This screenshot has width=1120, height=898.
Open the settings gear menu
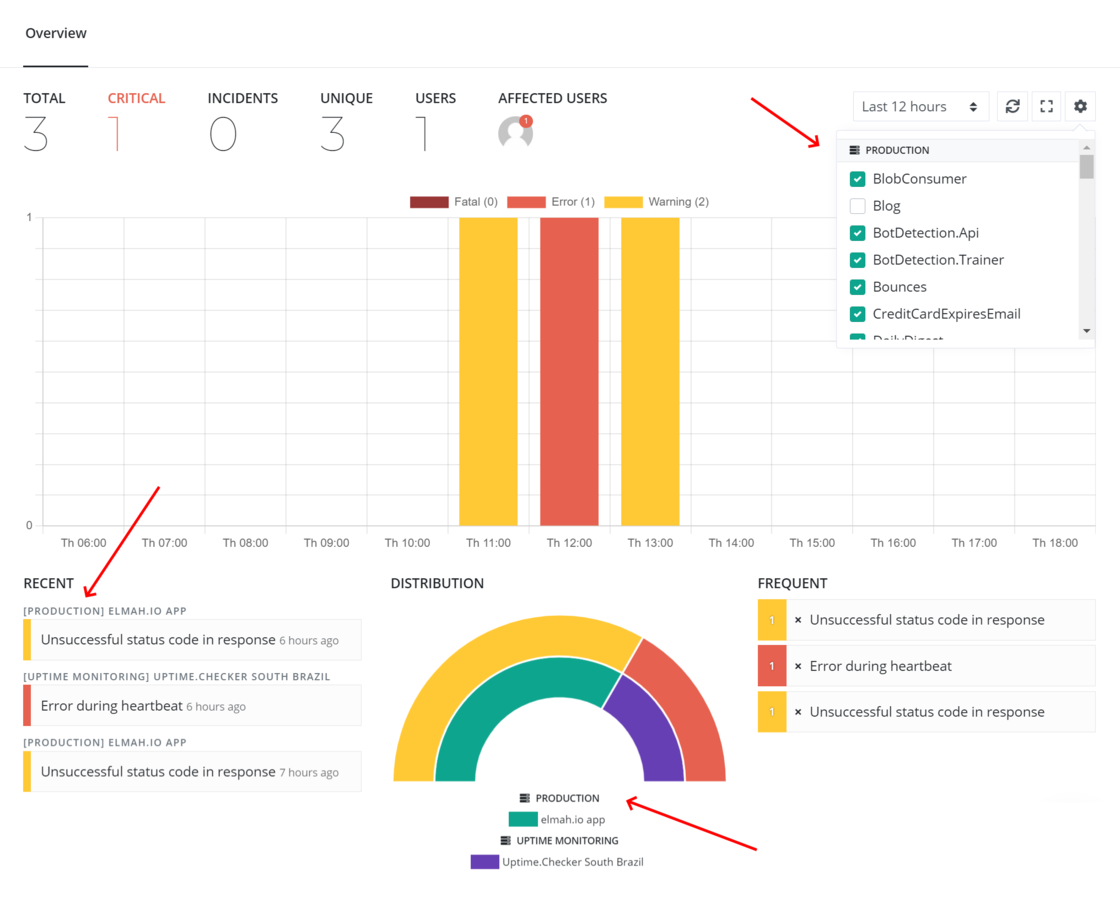pos(1080,106)
